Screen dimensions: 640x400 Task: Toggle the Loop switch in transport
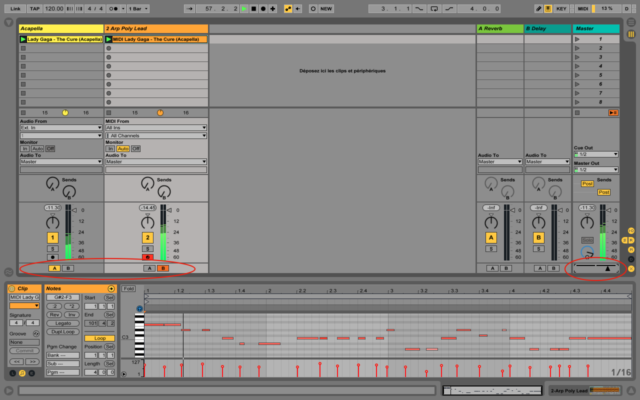coord(434,9)
